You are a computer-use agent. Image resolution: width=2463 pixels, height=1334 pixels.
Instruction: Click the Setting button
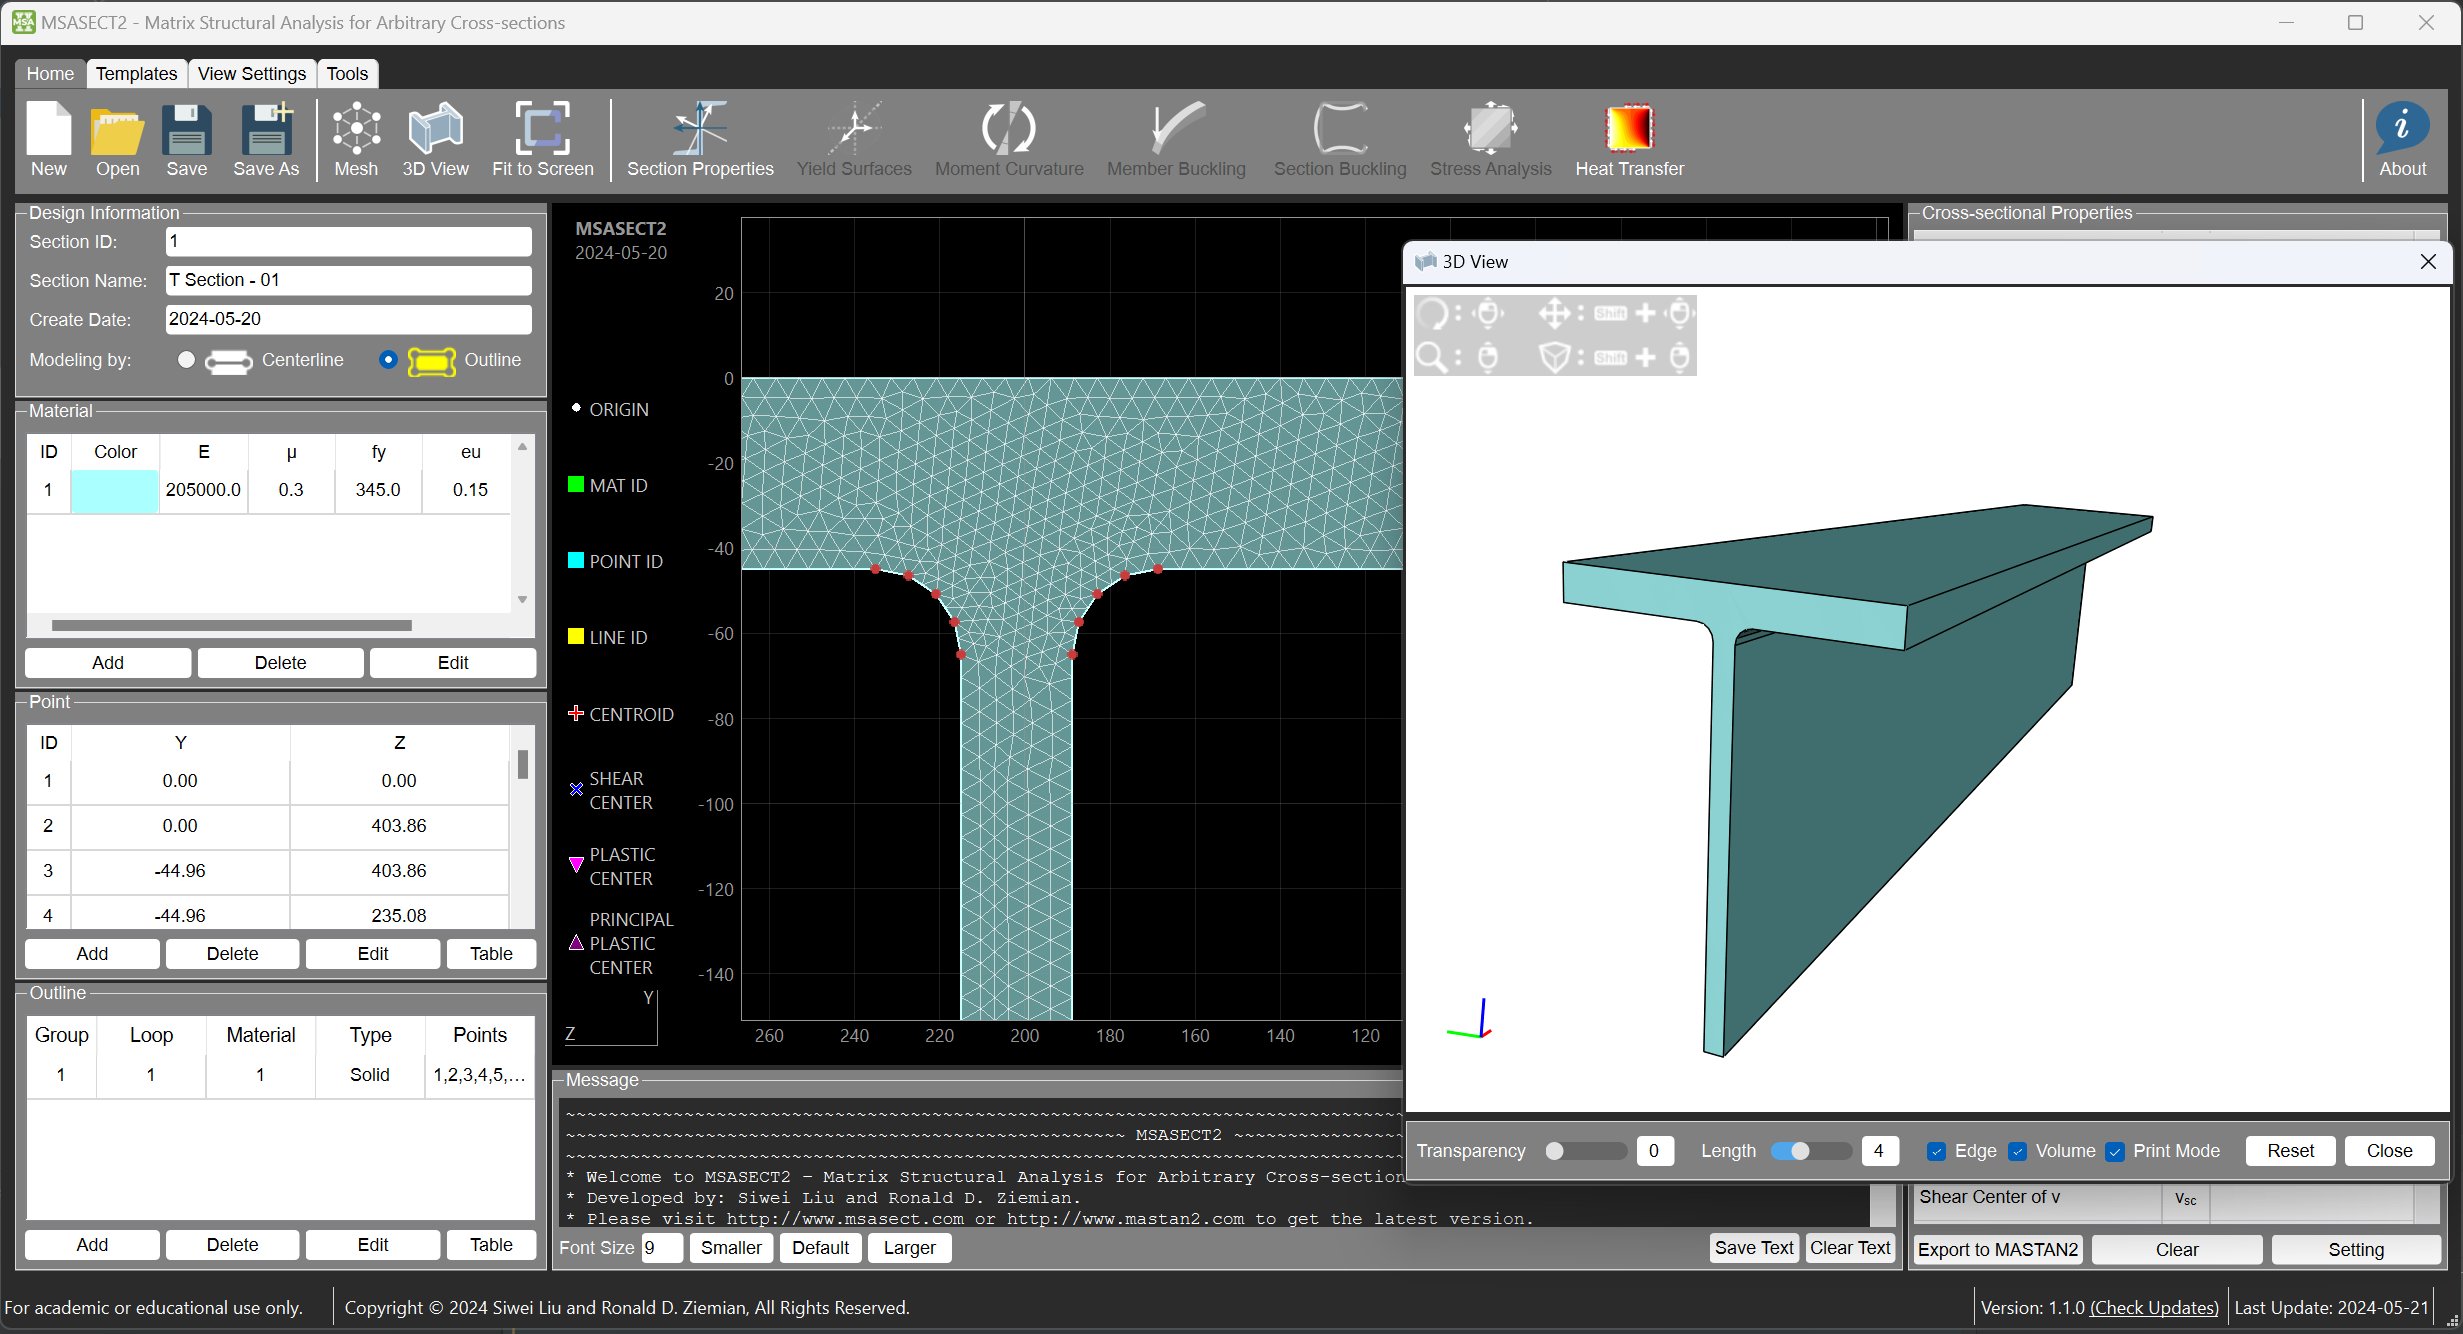point(2355,1250)
